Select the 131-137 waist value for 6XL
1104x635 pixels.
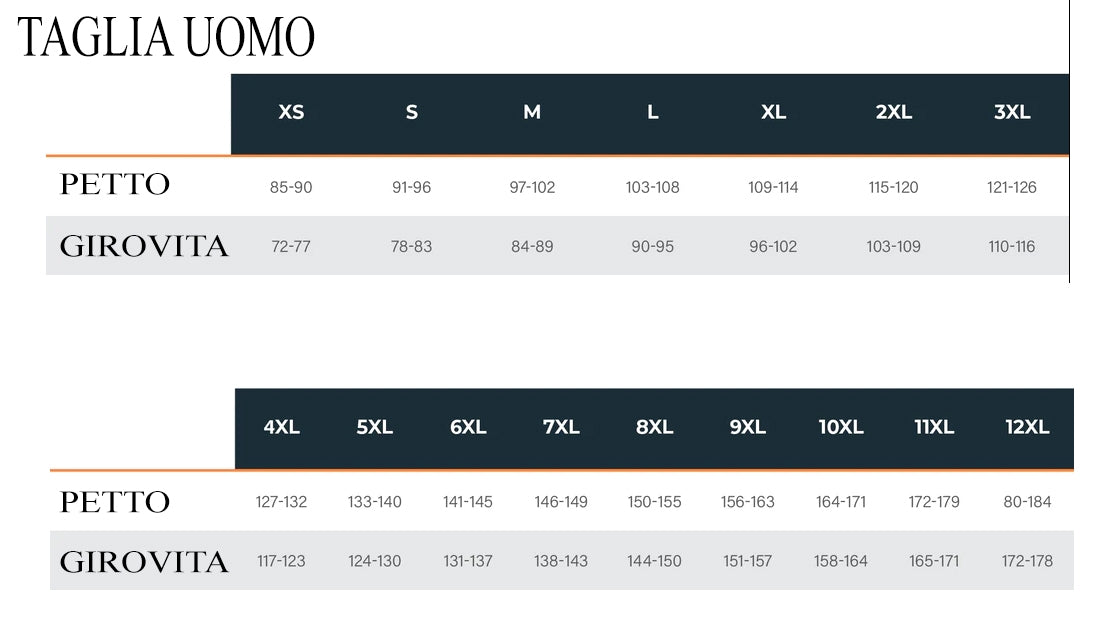click(x=468, y=561)
